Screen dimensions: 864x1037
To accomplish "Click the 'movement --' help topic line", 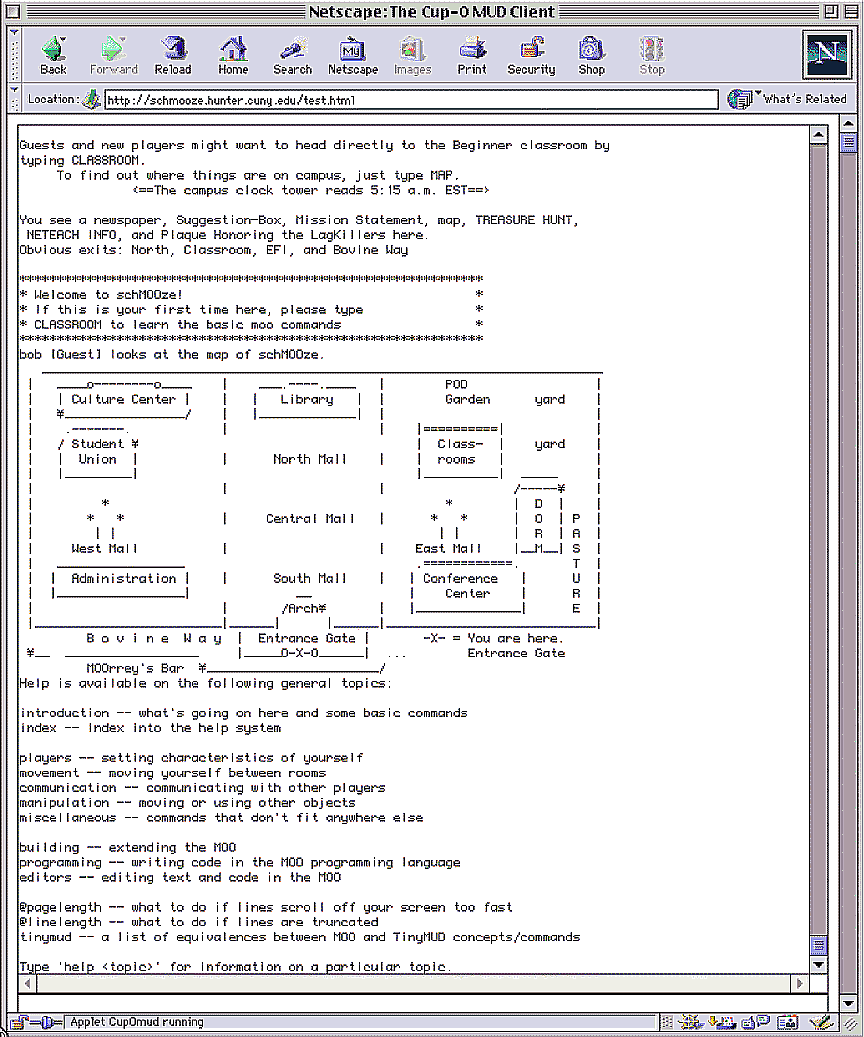I will tap(173, 773).
